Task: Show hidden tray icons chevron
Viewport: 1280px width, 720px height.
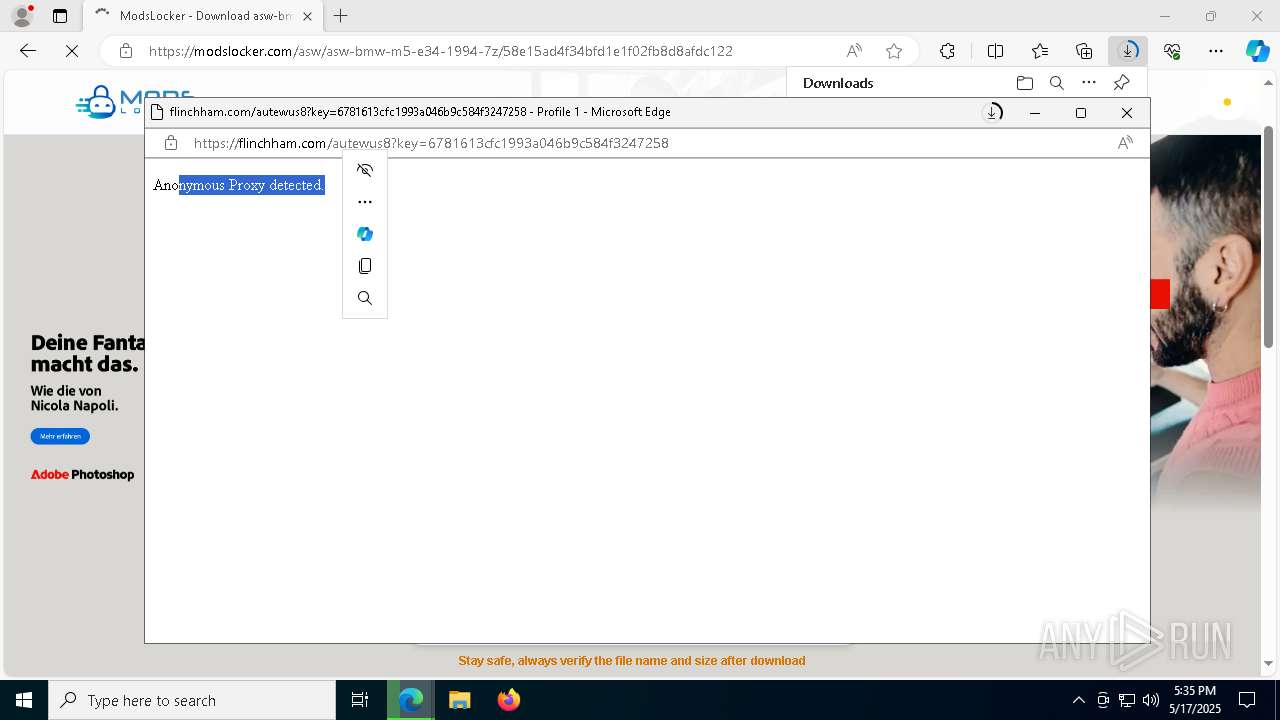Action: 1078,700
